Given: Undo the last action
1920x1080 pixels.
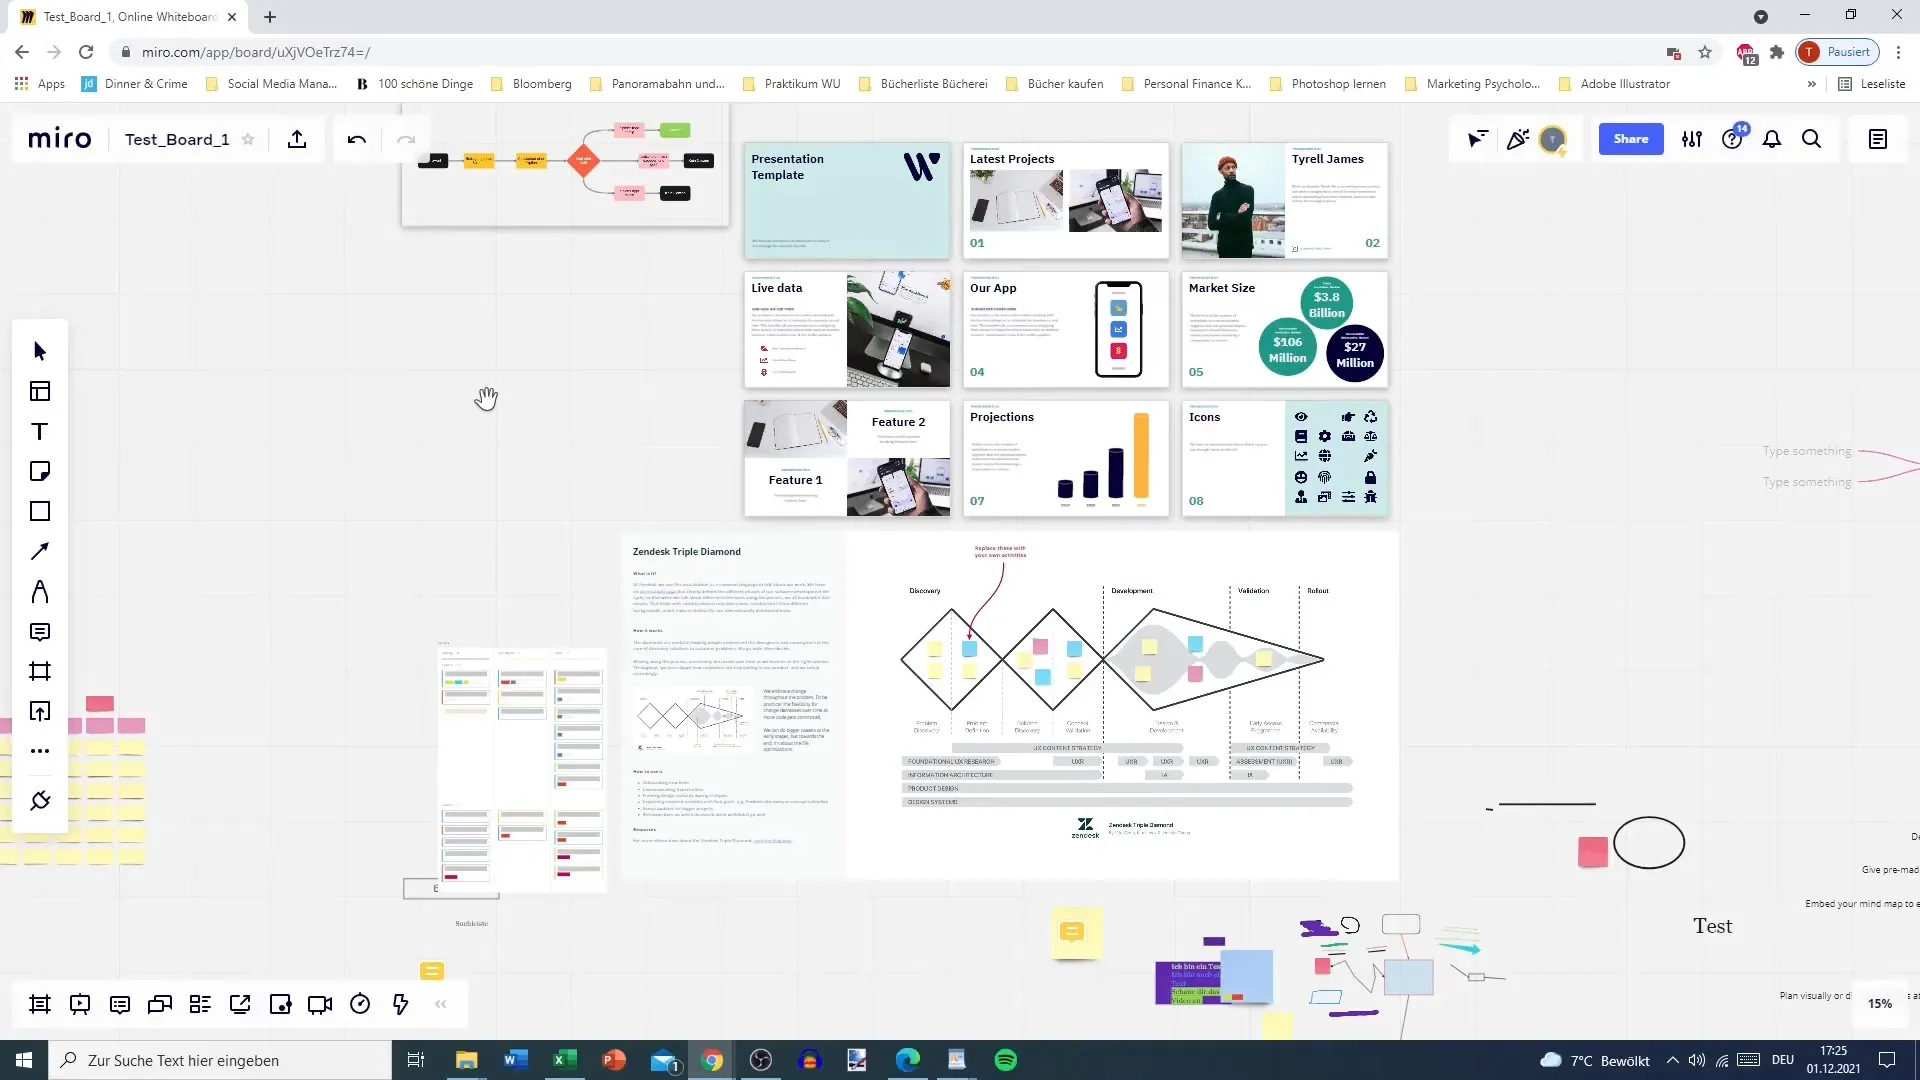Looking at the screenshot, I should click(x=357, y=139).
